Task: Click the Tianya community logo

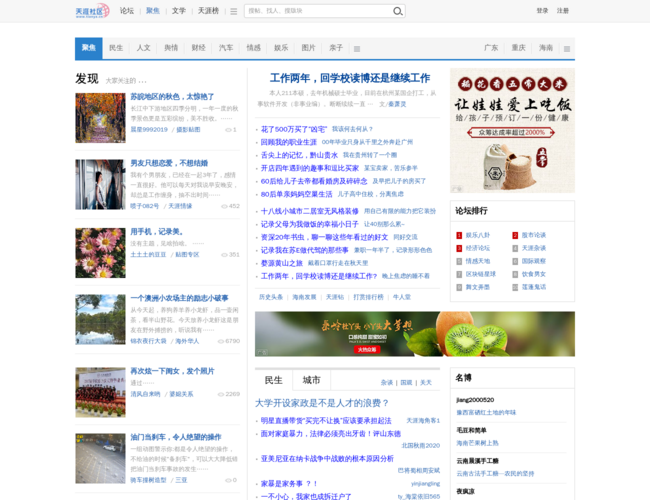Action: click(x=92, y=11)
